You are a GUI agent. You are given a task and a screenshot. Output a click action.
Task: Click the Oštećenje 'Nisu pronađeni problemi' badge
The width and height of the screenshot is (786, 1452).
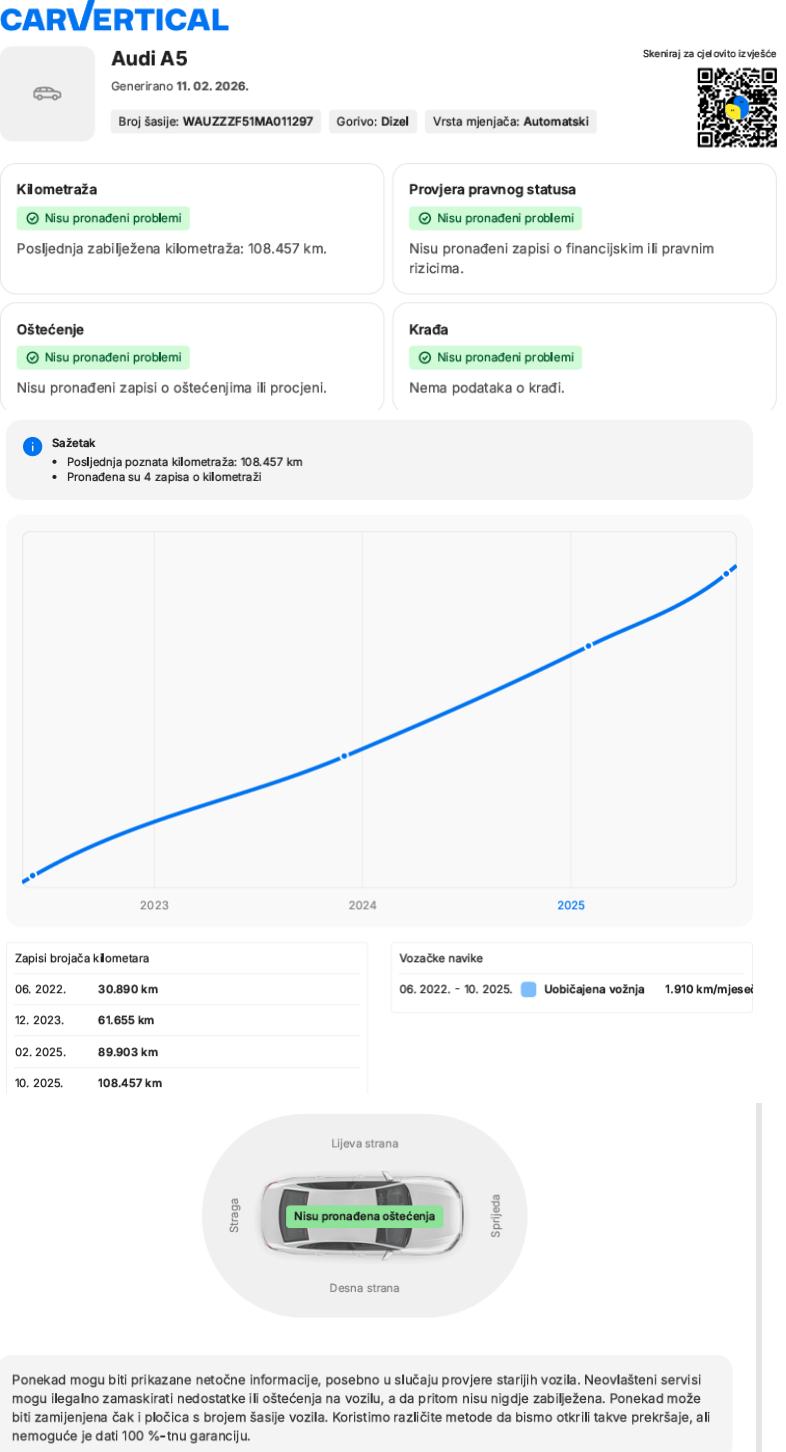(x=104, y=357)
